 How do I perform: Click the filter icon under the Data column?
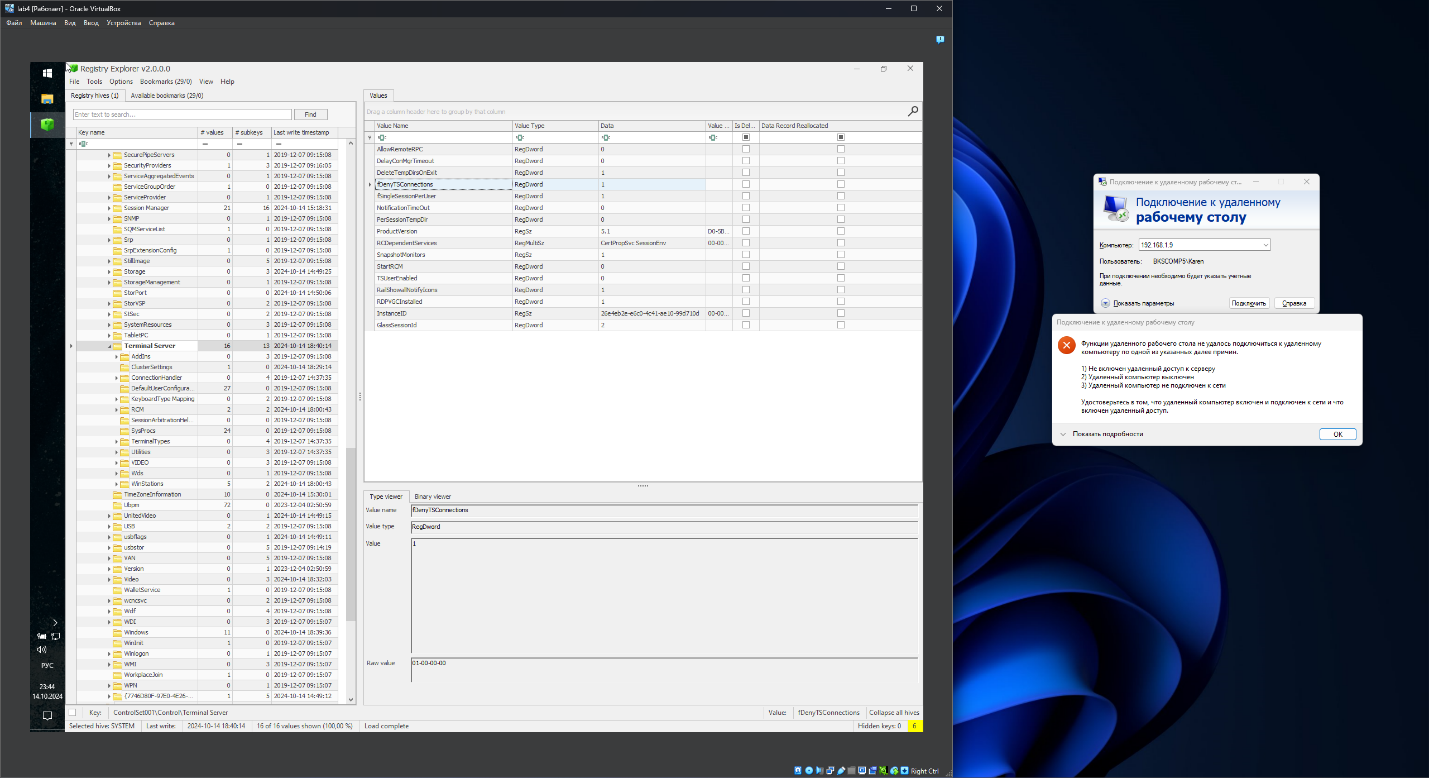605,137
